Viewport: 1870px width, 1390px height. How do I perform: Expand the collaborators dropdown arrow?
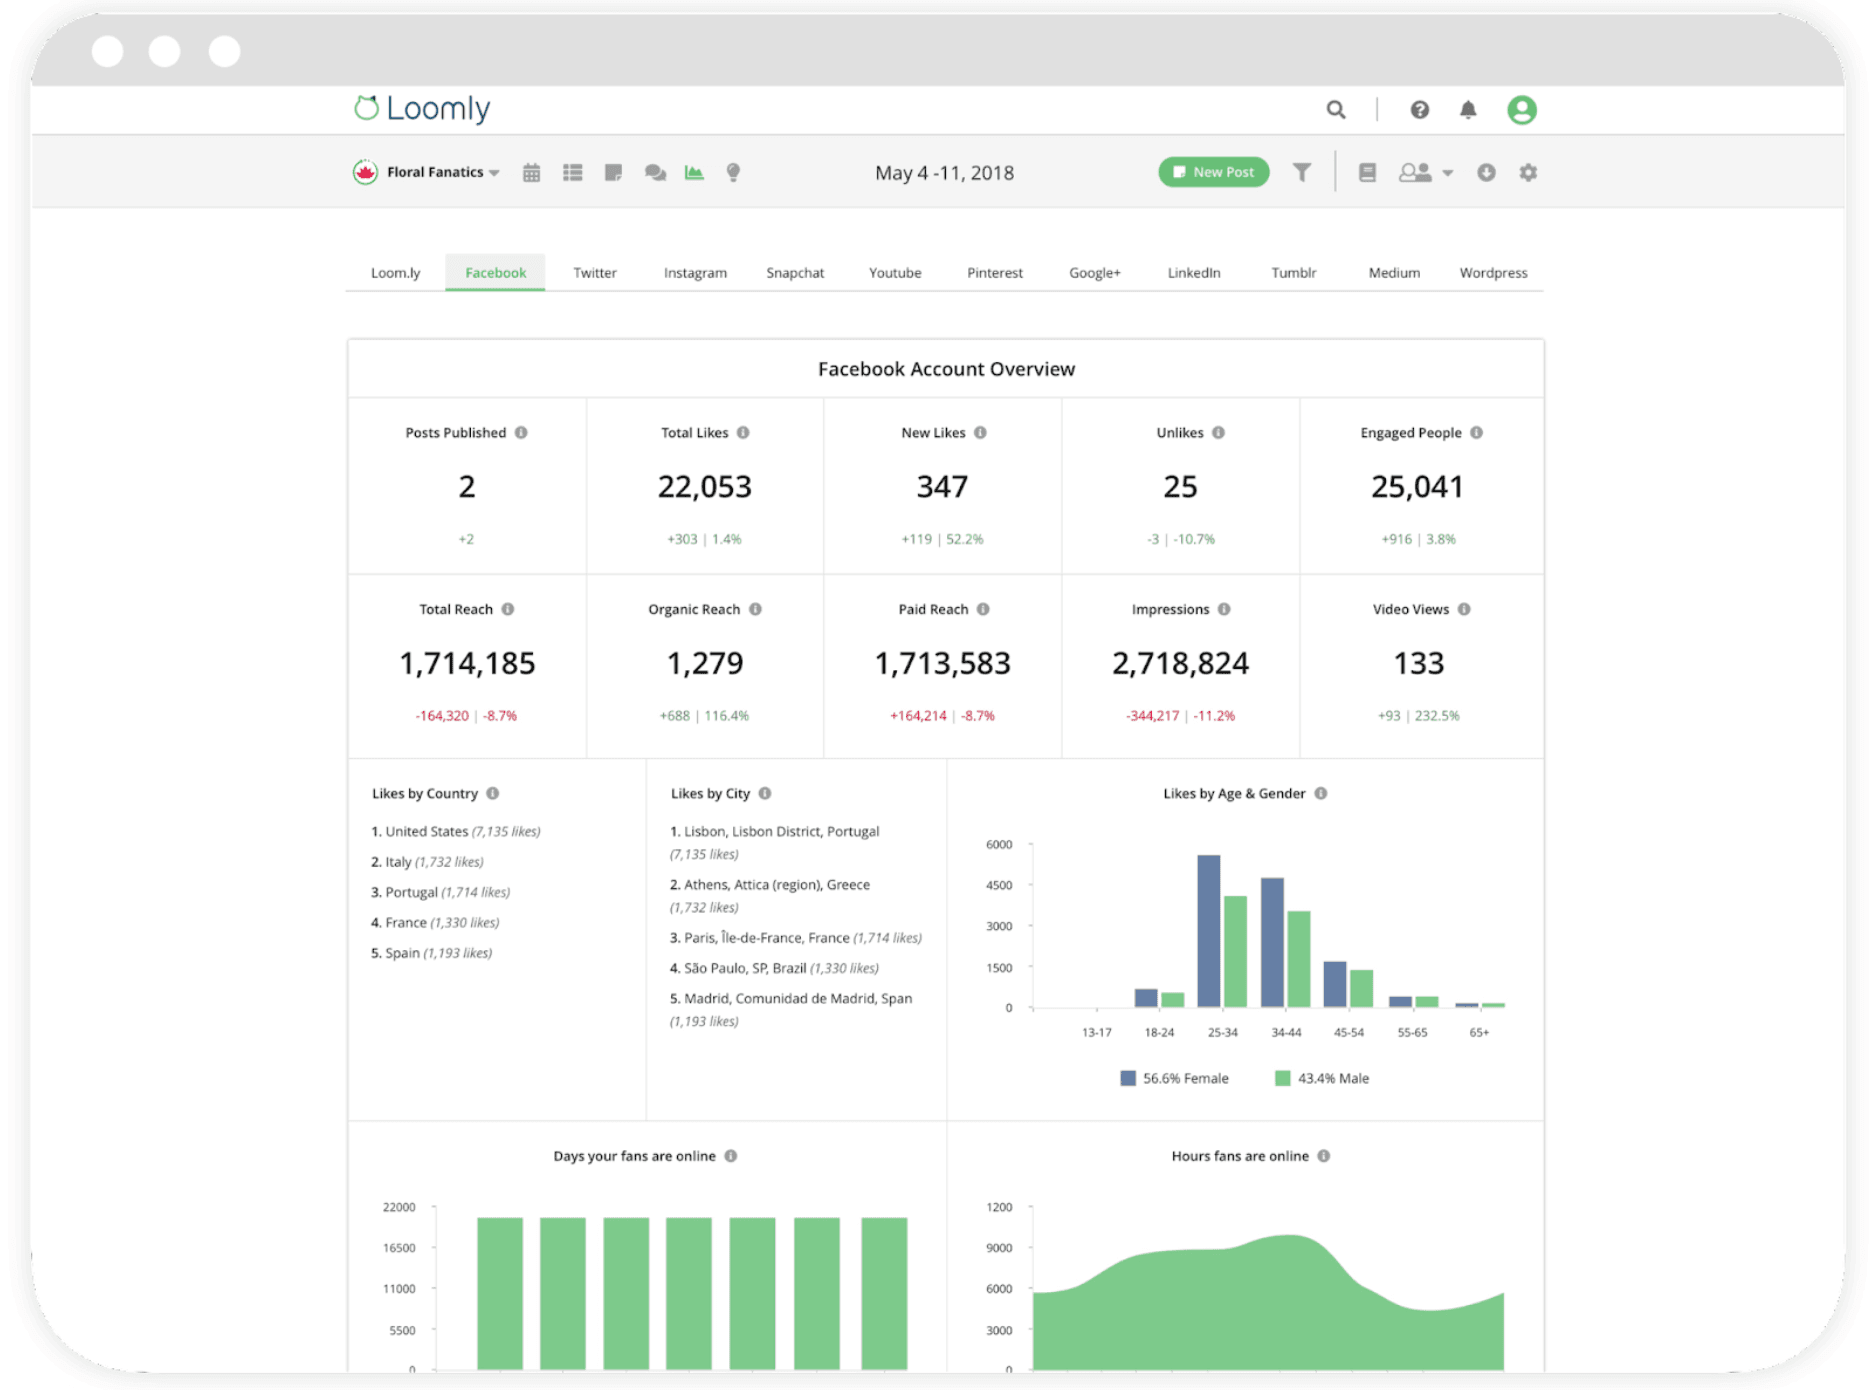click(x=1449, y=172)
